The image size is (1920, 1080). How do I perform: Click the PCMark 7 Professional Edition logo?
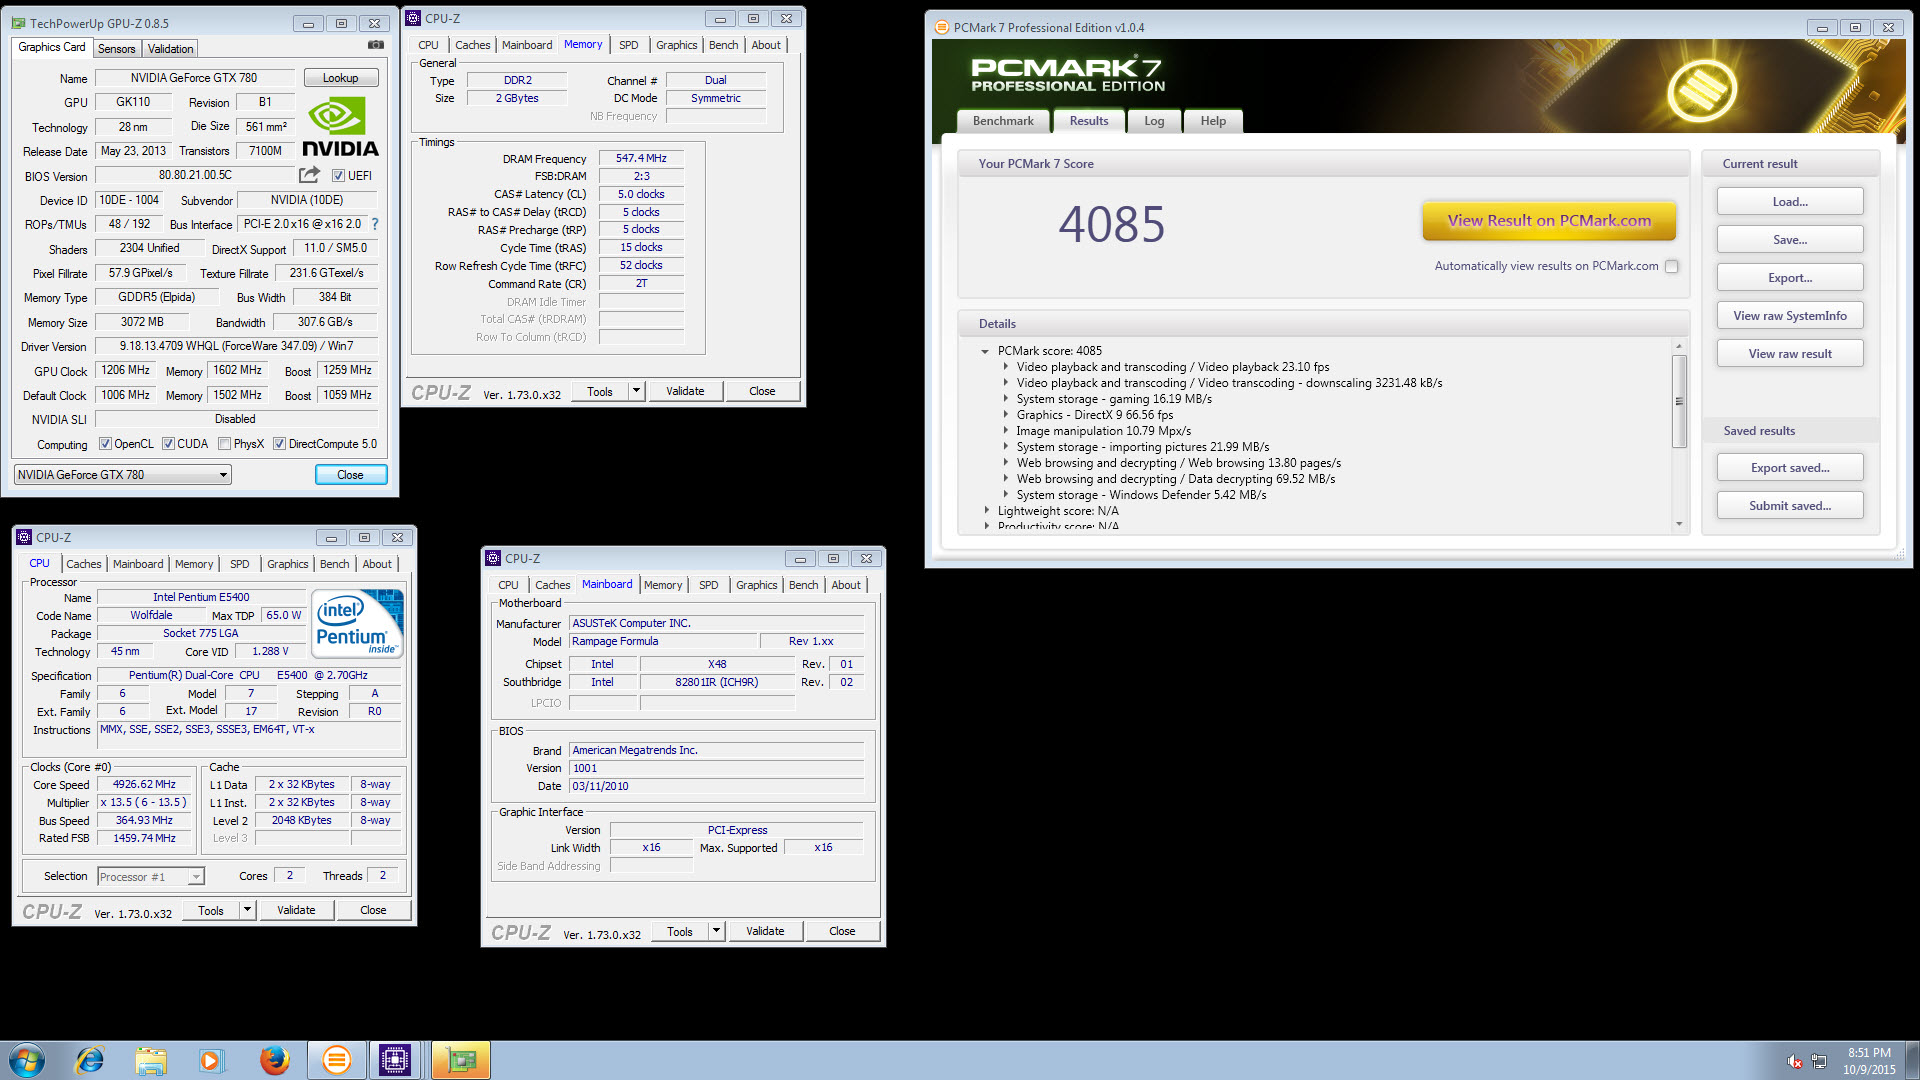tap(1067, 75)
